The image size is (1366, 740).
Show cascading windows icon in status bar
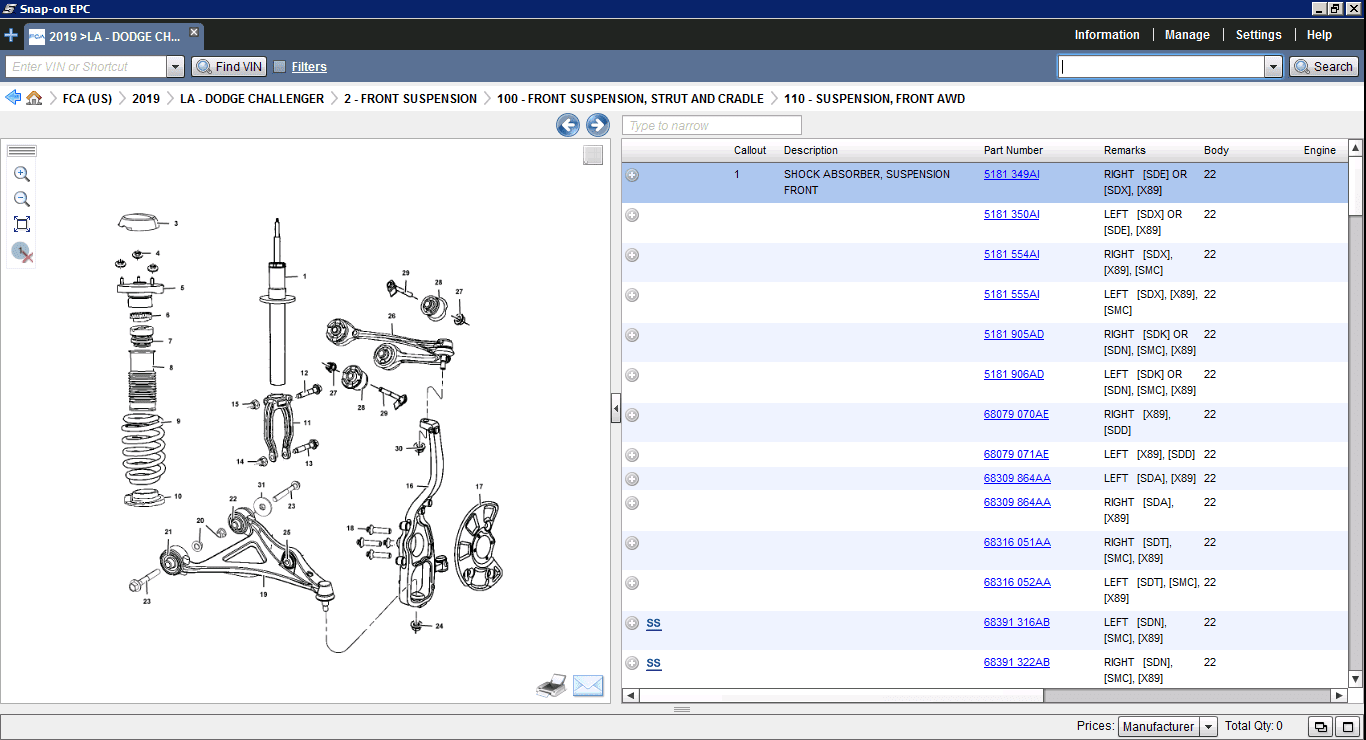point(1321,727)
